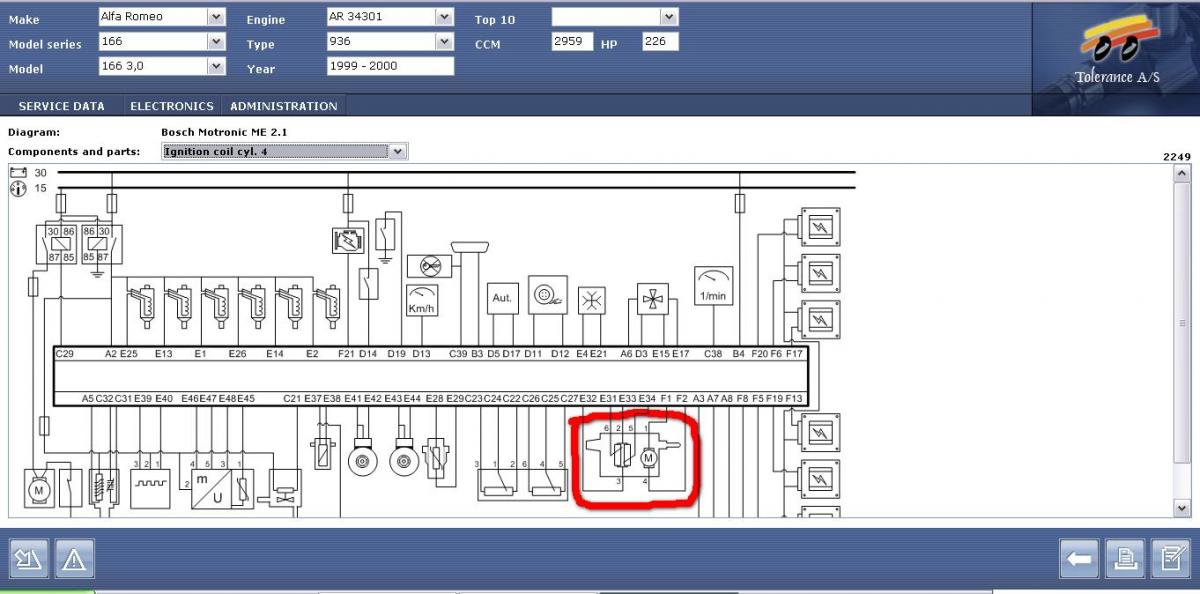Select the Aut. transmission box symbol
Image resolution: width=1200 pixels, height=594 pixels.
502,298
